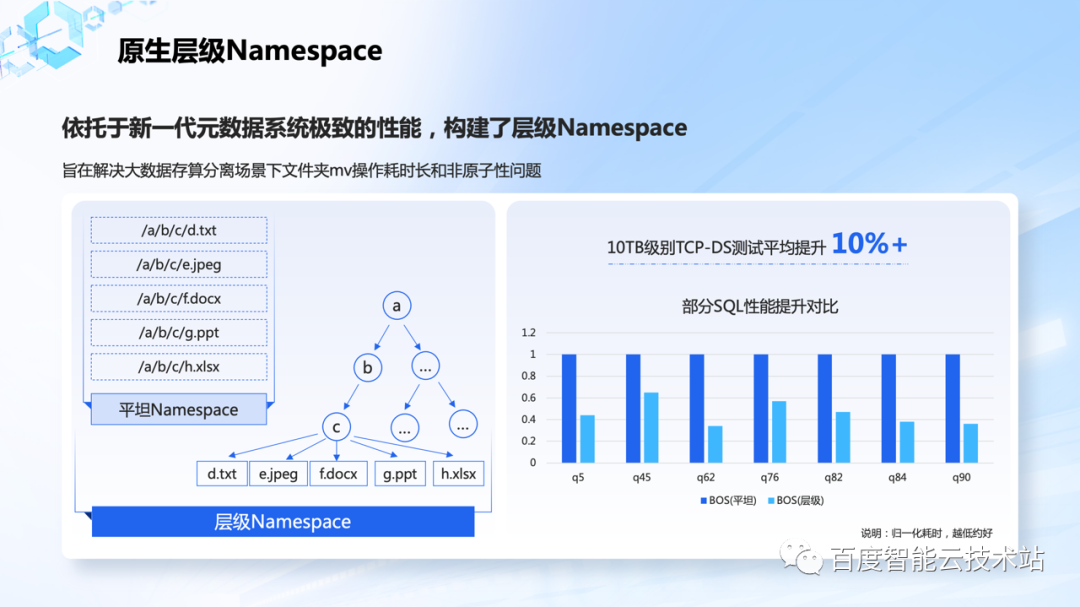Click the BOS(平坦) legend label
This screenshot has width=1080, height=607.
pyautogui.click(x=732, y=501)
